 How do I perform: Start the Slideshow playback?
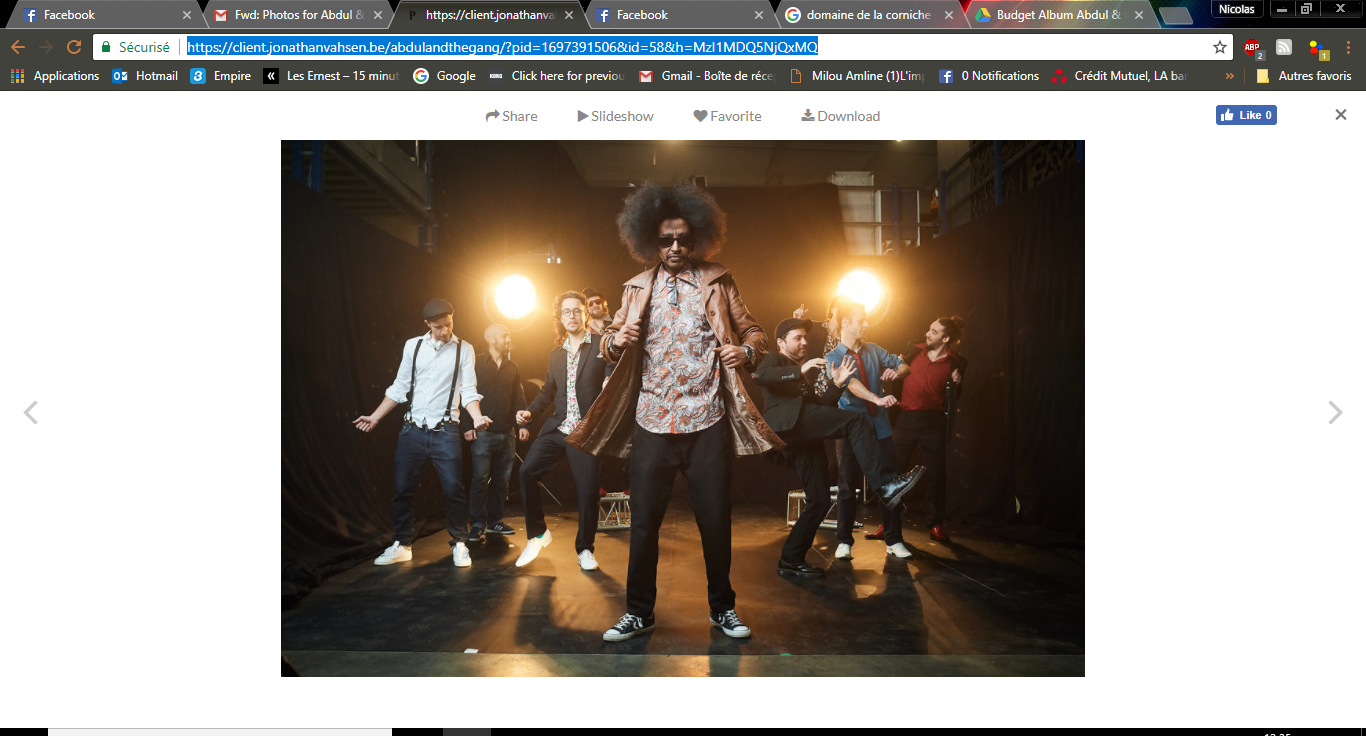(615, 116)
